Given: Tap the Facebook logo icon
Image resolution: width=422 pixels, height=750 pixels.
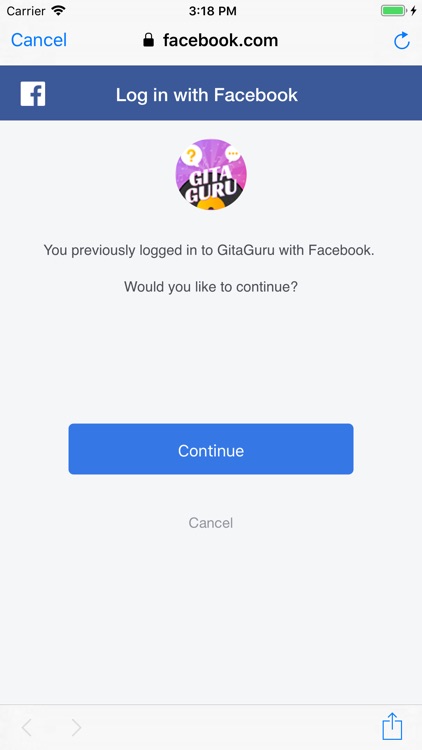Looking at the screenshot, I should click(x=33, y=94).
